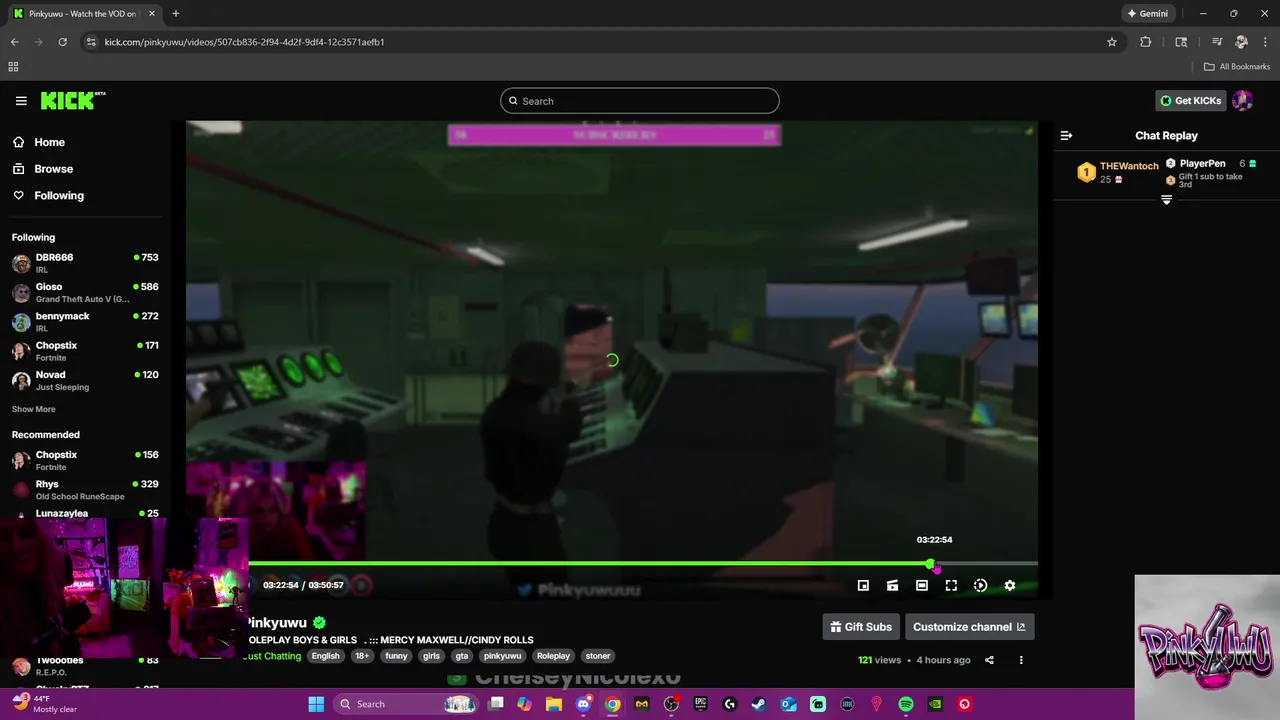Open recommended Rhys Old School RuneScape channel
This screenshot has width=1280, height=720.
click(85, 489)
